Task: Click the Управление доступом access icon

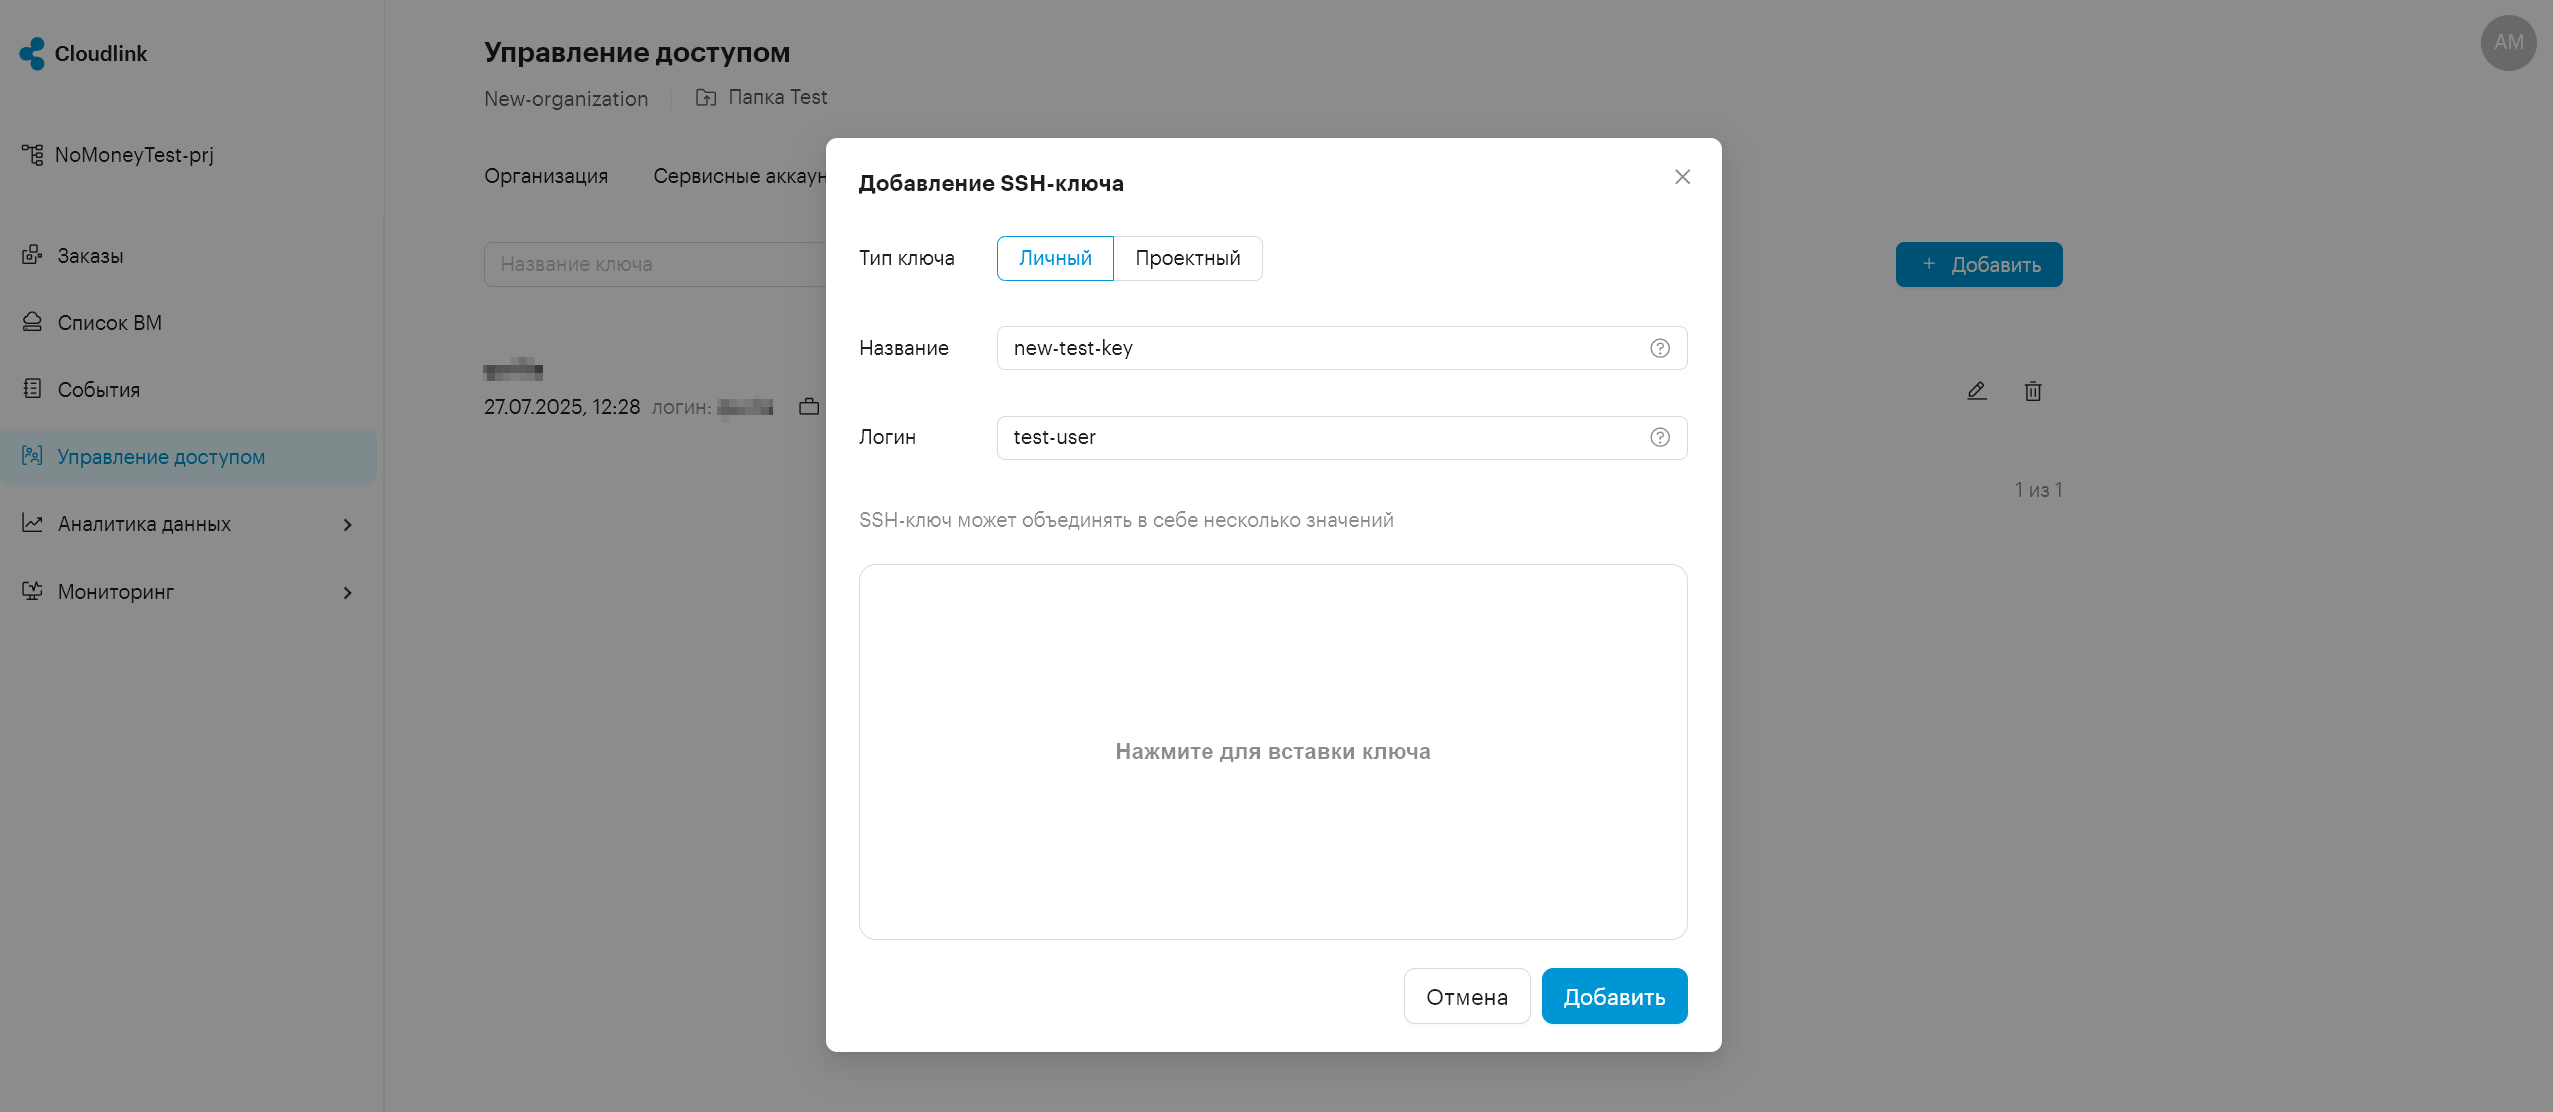Action: (x=32, y=456)
